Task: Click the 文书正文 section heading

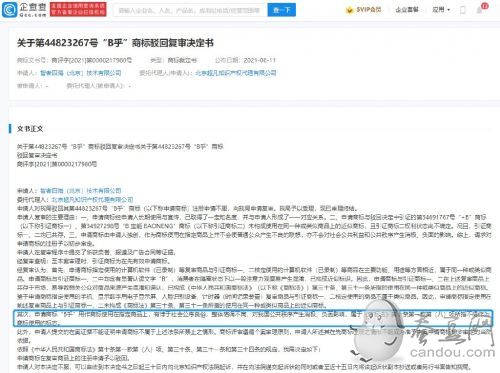Action: tap(30, 129)
